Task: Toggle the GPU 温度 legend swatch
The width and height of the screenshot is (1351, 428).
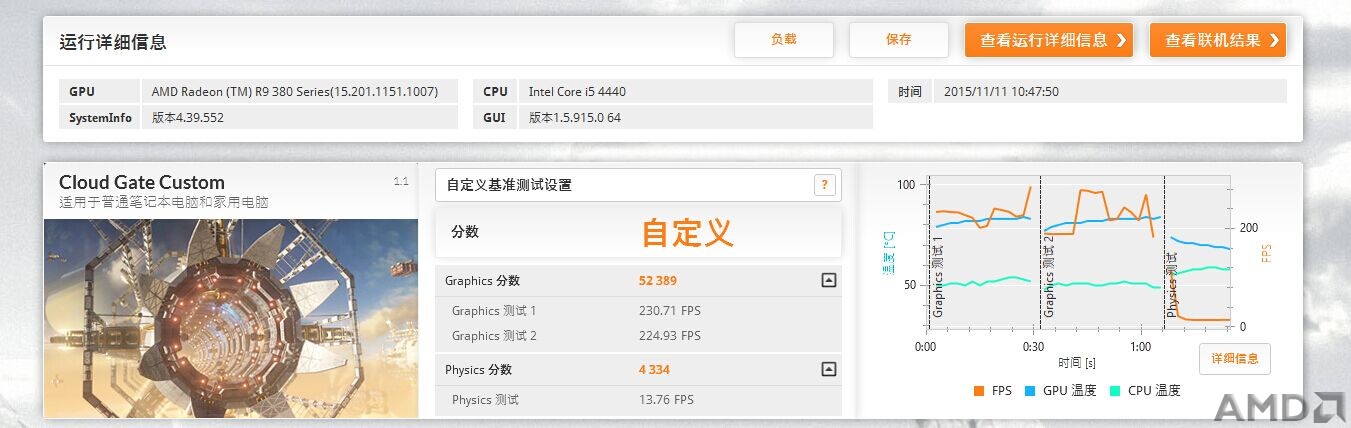Action: click(x=1031, y=391)
